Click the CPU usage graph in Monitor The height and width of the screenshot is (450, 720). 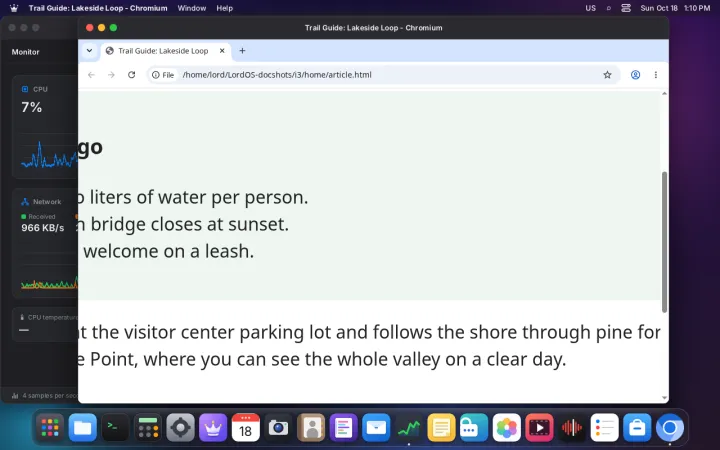pyautogui.click(x=49, y=155)
